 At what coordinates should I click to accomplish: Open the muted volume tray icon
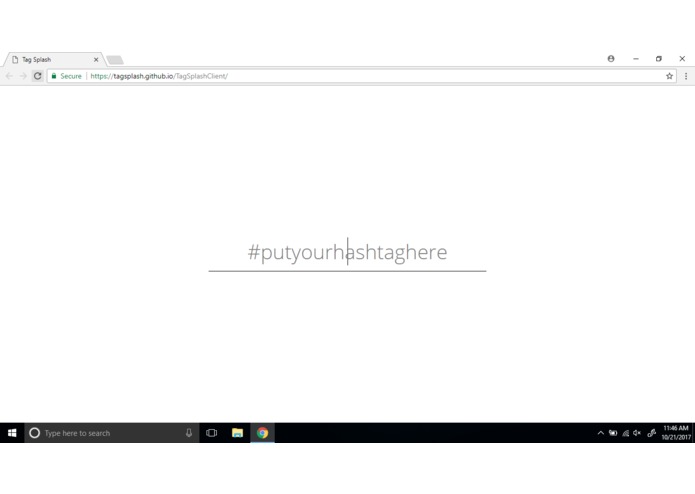(x=637, y=433)
